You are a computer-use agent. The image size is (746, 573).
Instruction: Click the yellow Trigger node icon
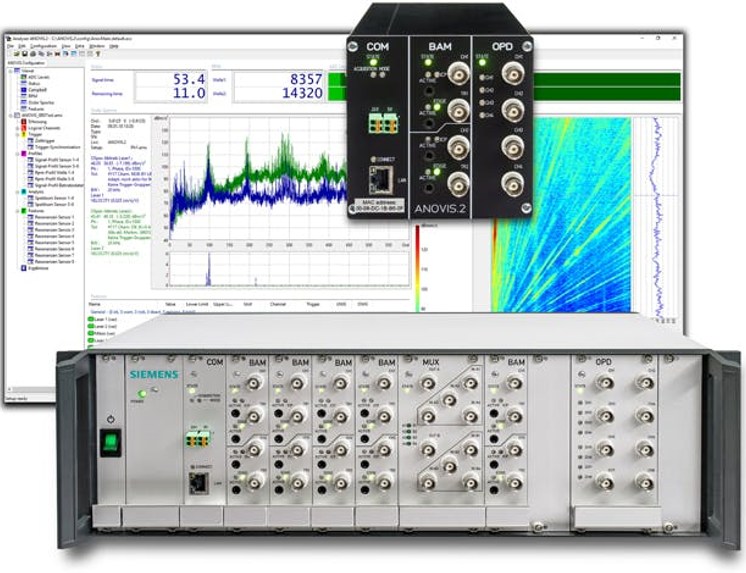coord(24,134)
